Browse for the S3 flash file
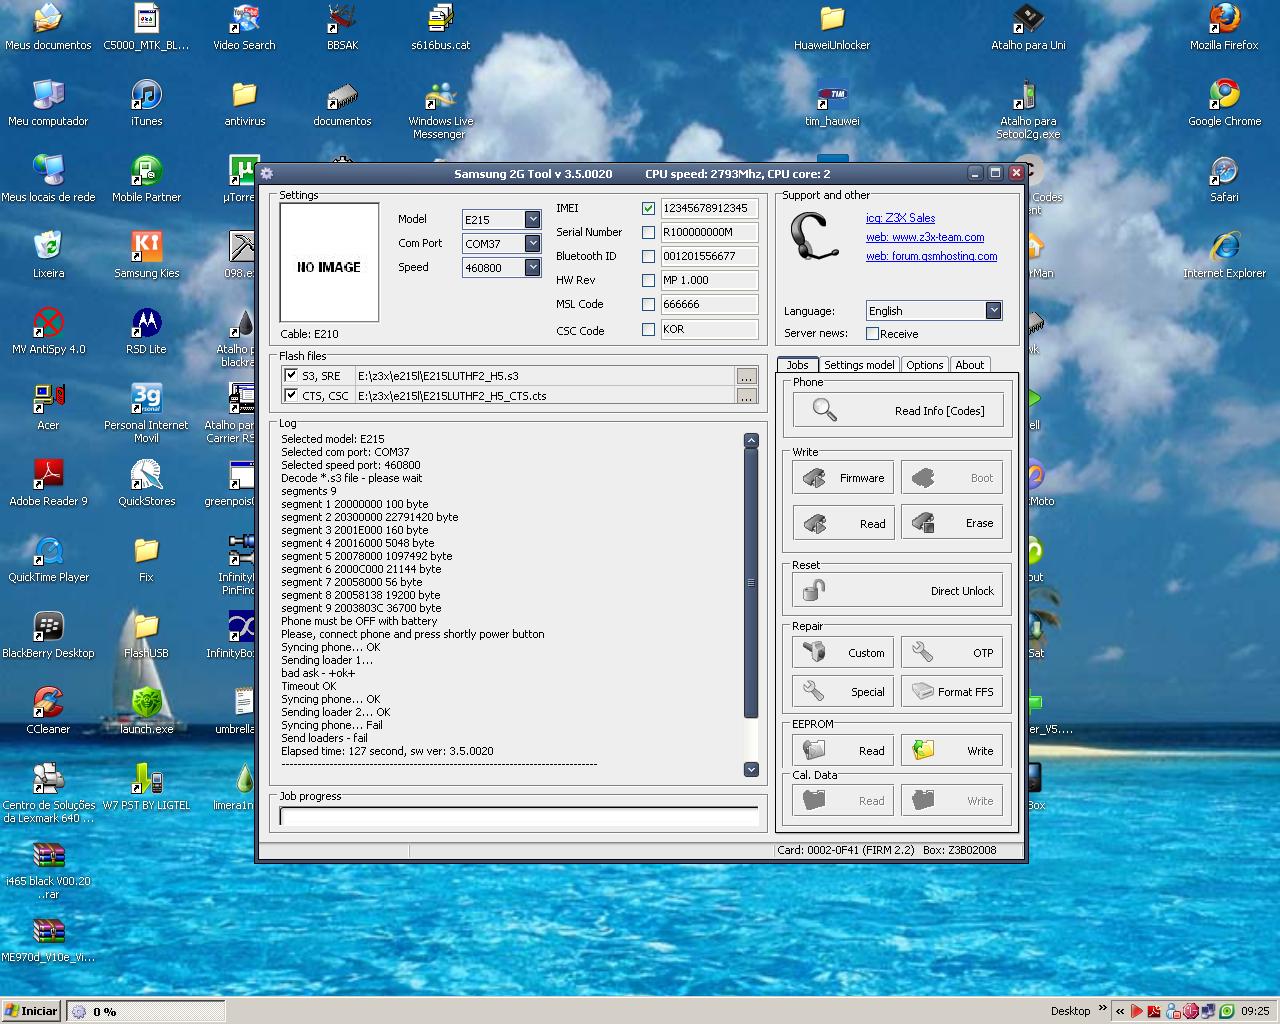Image resolution: width=1280 pixels, height=1024 pixels. tap(746, 376)
